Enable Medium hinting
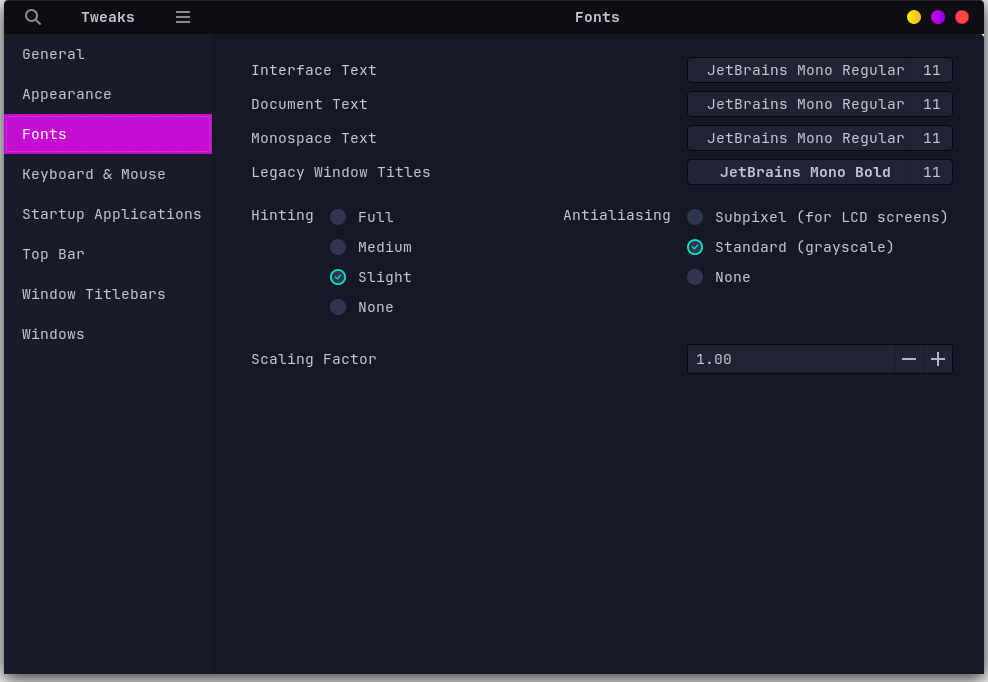This screenshot has width=988, height=682. click(x=338, y=247)
